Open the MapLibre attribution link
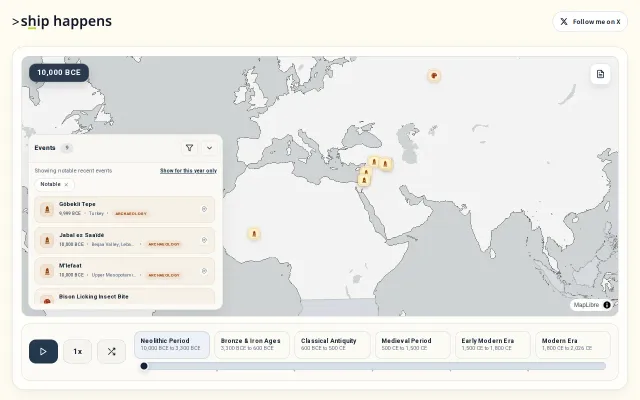Viewport: 640px width, 400px height. coord(586,305)
